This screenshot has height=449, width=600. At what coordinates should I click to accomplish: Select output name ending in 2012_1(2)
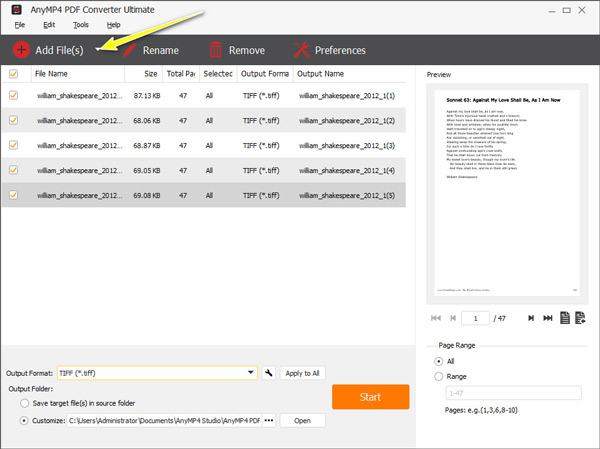coord(347,121)
